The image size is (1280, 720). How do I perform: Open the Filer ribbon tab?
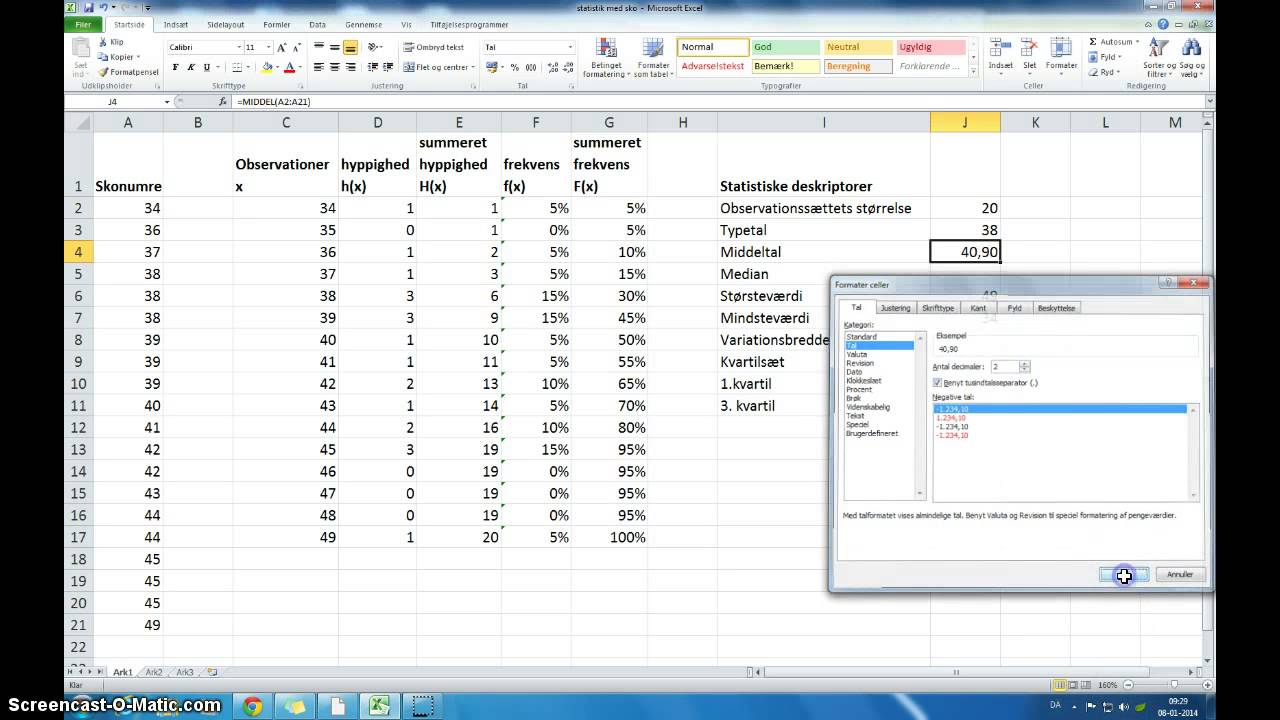point(84,24)
